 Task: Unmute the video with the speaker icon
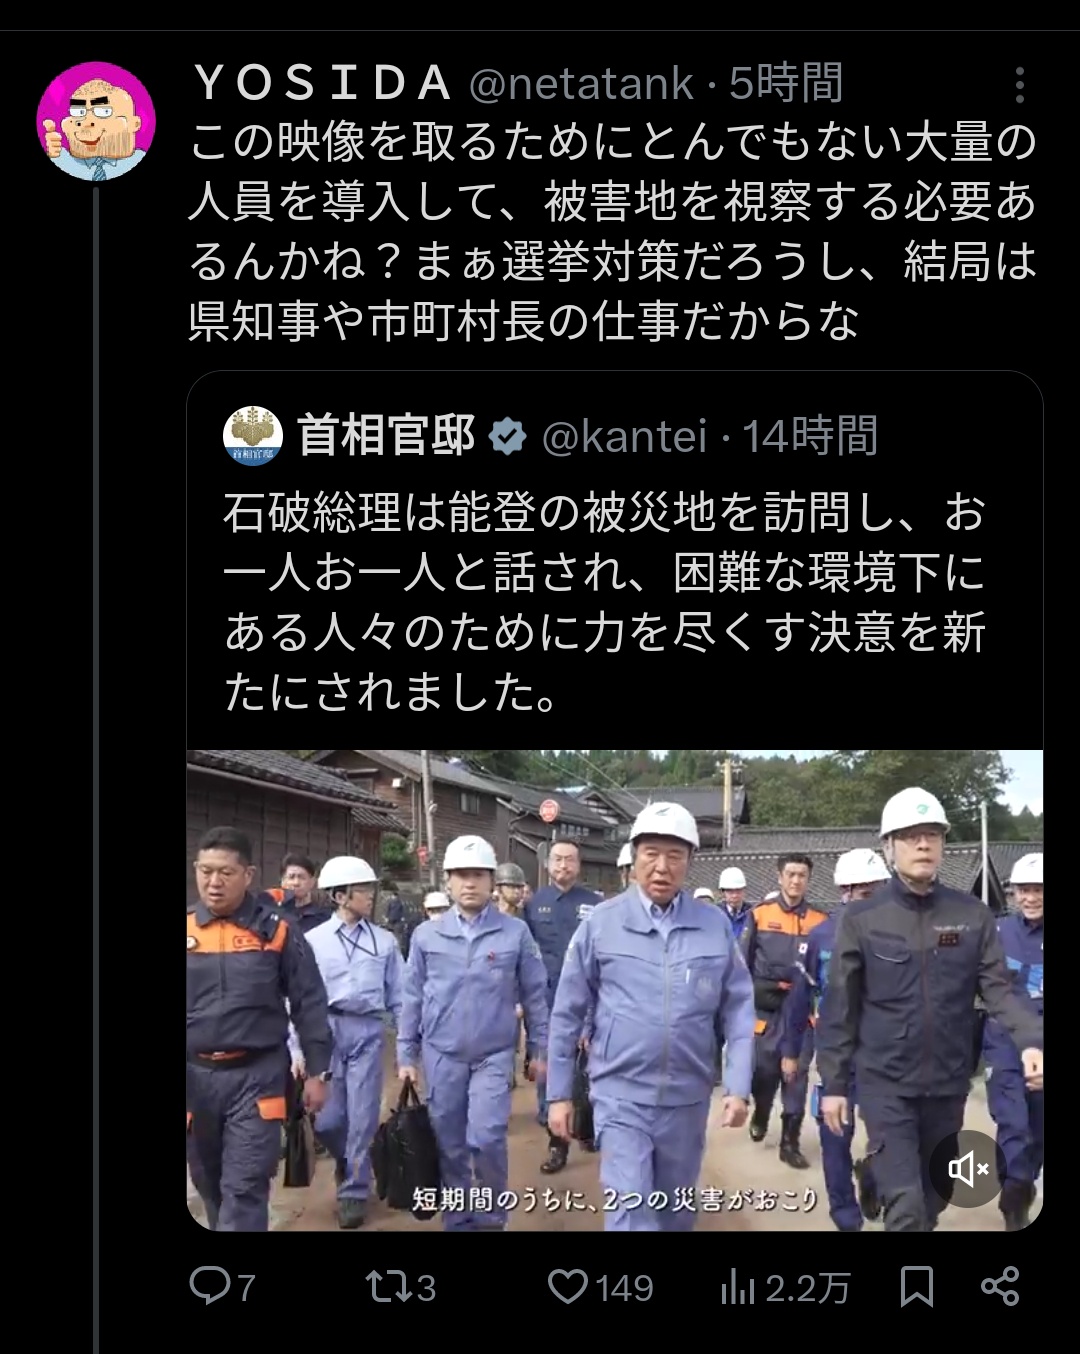[968, 1168]
